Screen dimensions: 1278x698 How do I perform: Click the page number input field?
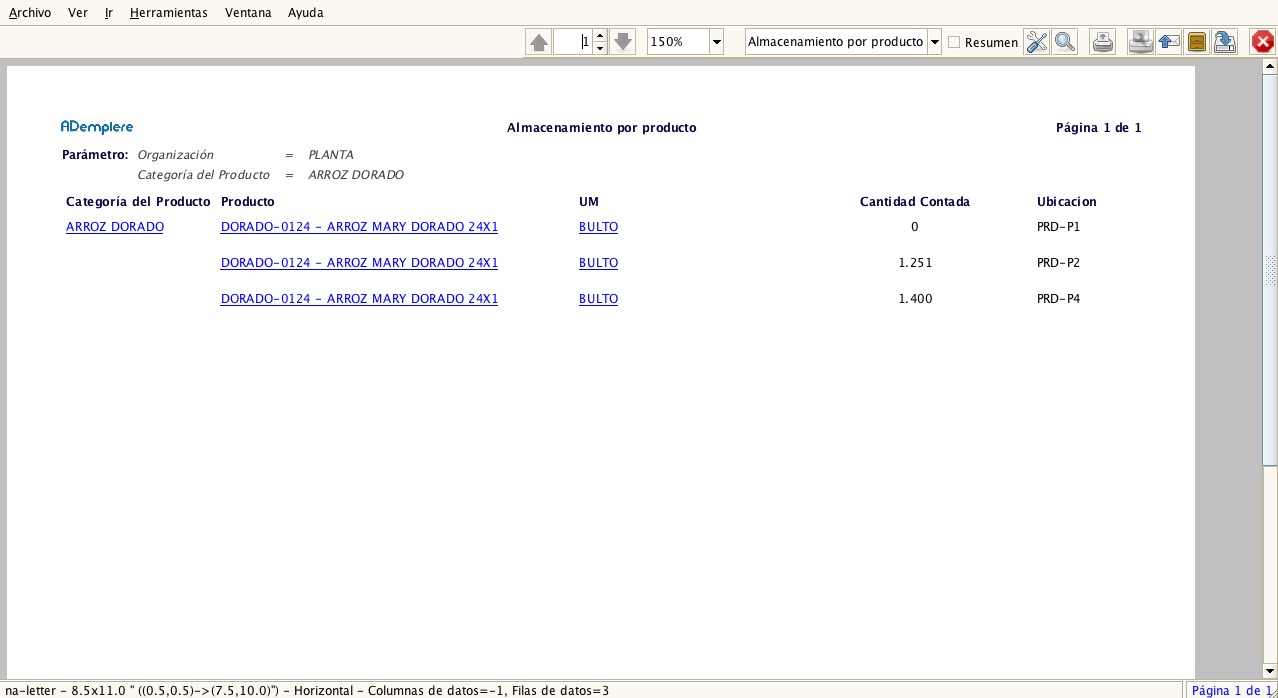573,42
